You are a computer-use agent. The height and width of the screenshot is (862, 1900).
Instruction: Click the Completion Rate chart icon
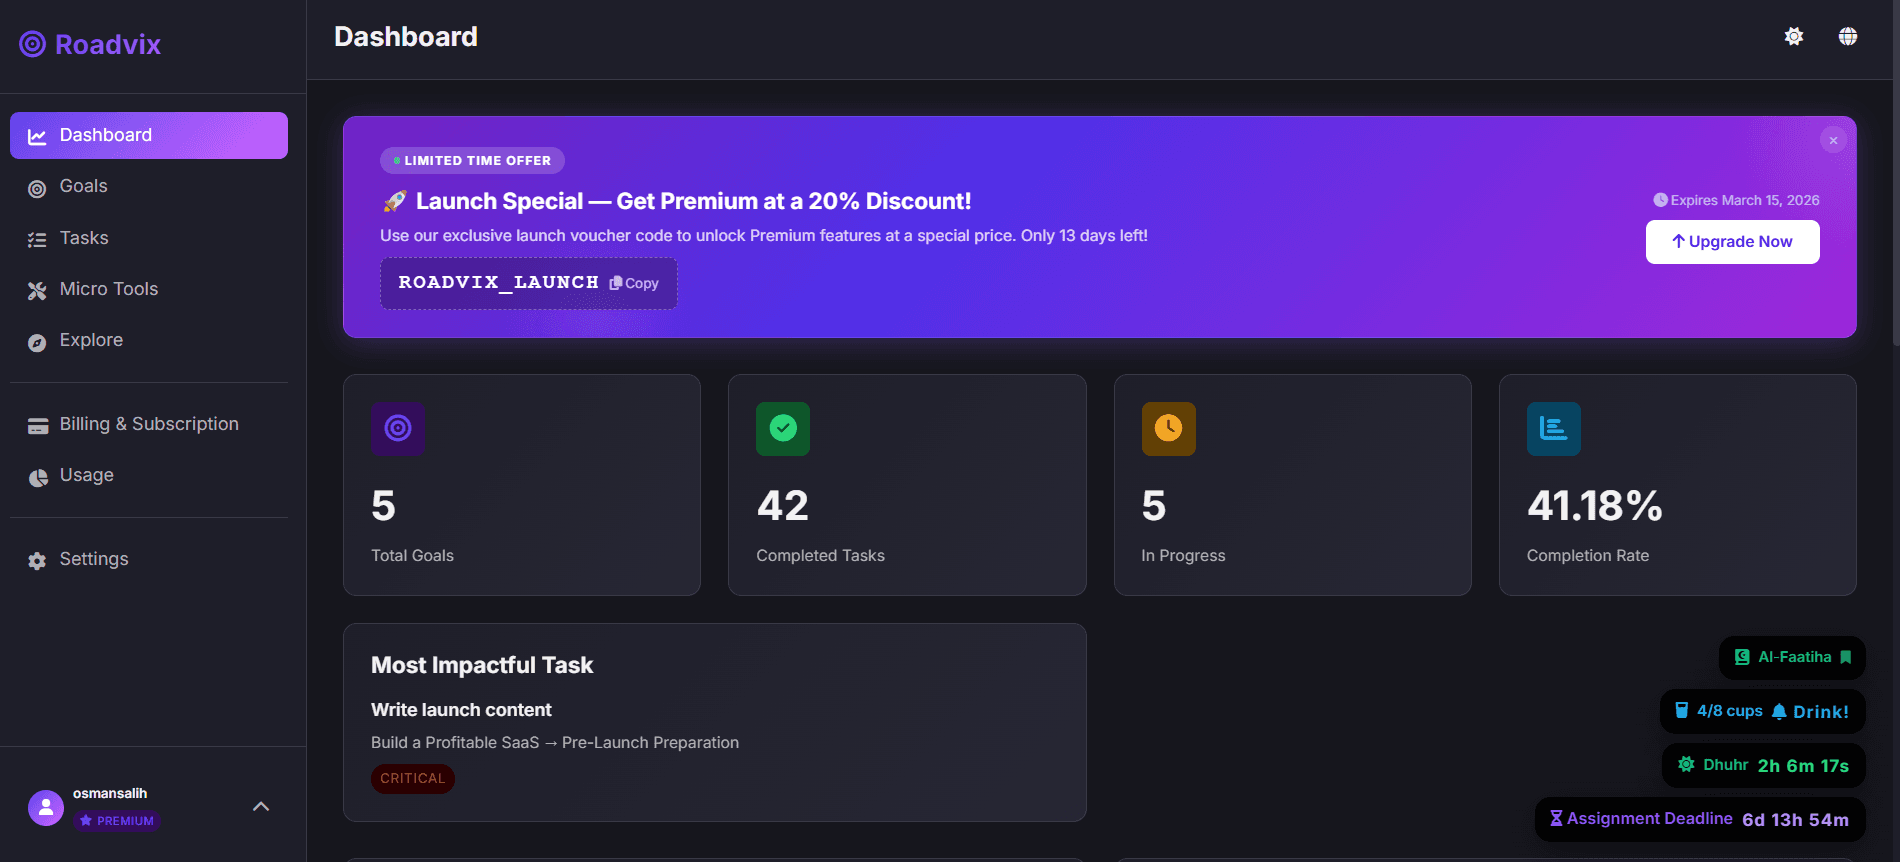[1553, 429]
